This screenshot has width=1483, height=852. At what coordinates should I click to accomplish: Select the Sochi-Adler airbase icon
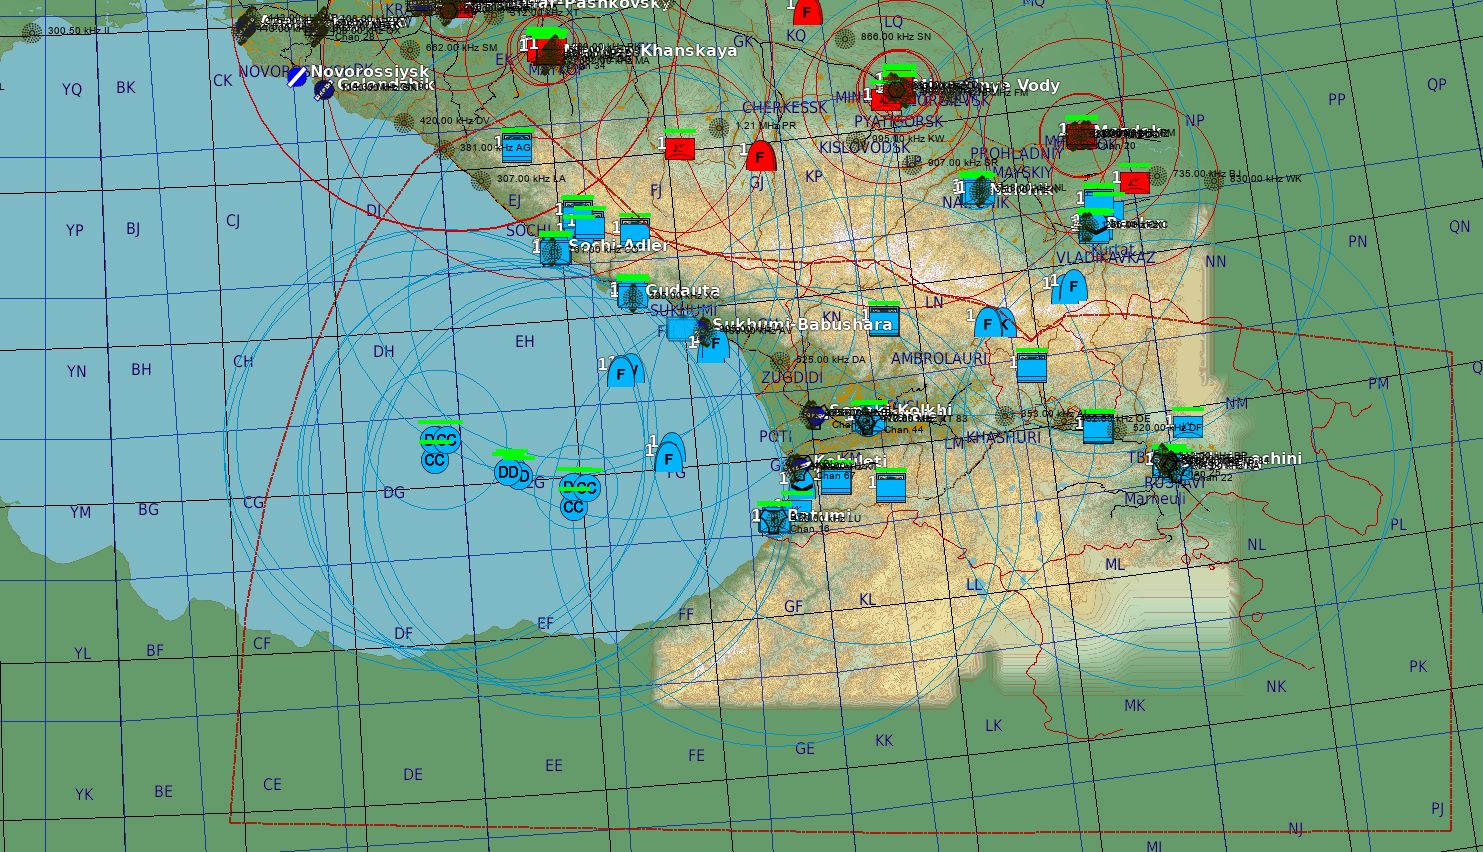[x=556, y=250]
